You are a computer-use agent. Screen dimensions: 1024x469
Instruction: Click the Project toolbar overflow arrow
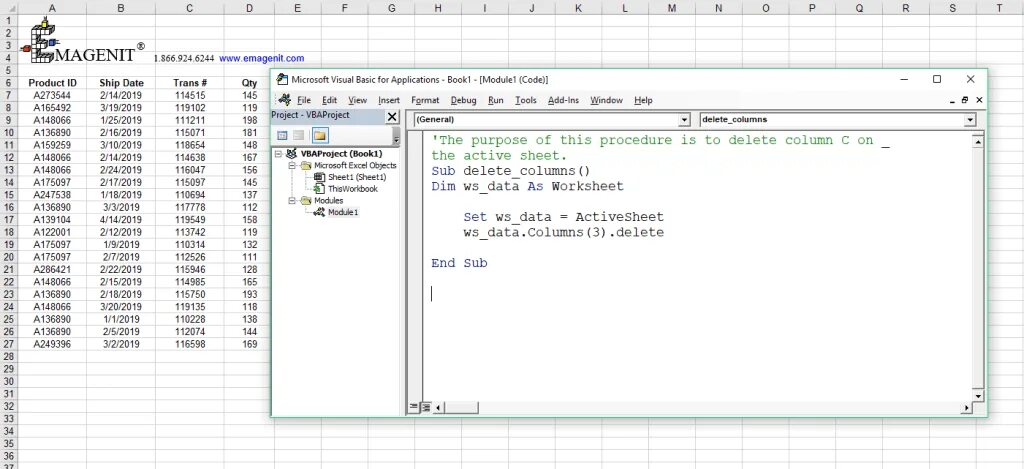[x=396, y=136]
